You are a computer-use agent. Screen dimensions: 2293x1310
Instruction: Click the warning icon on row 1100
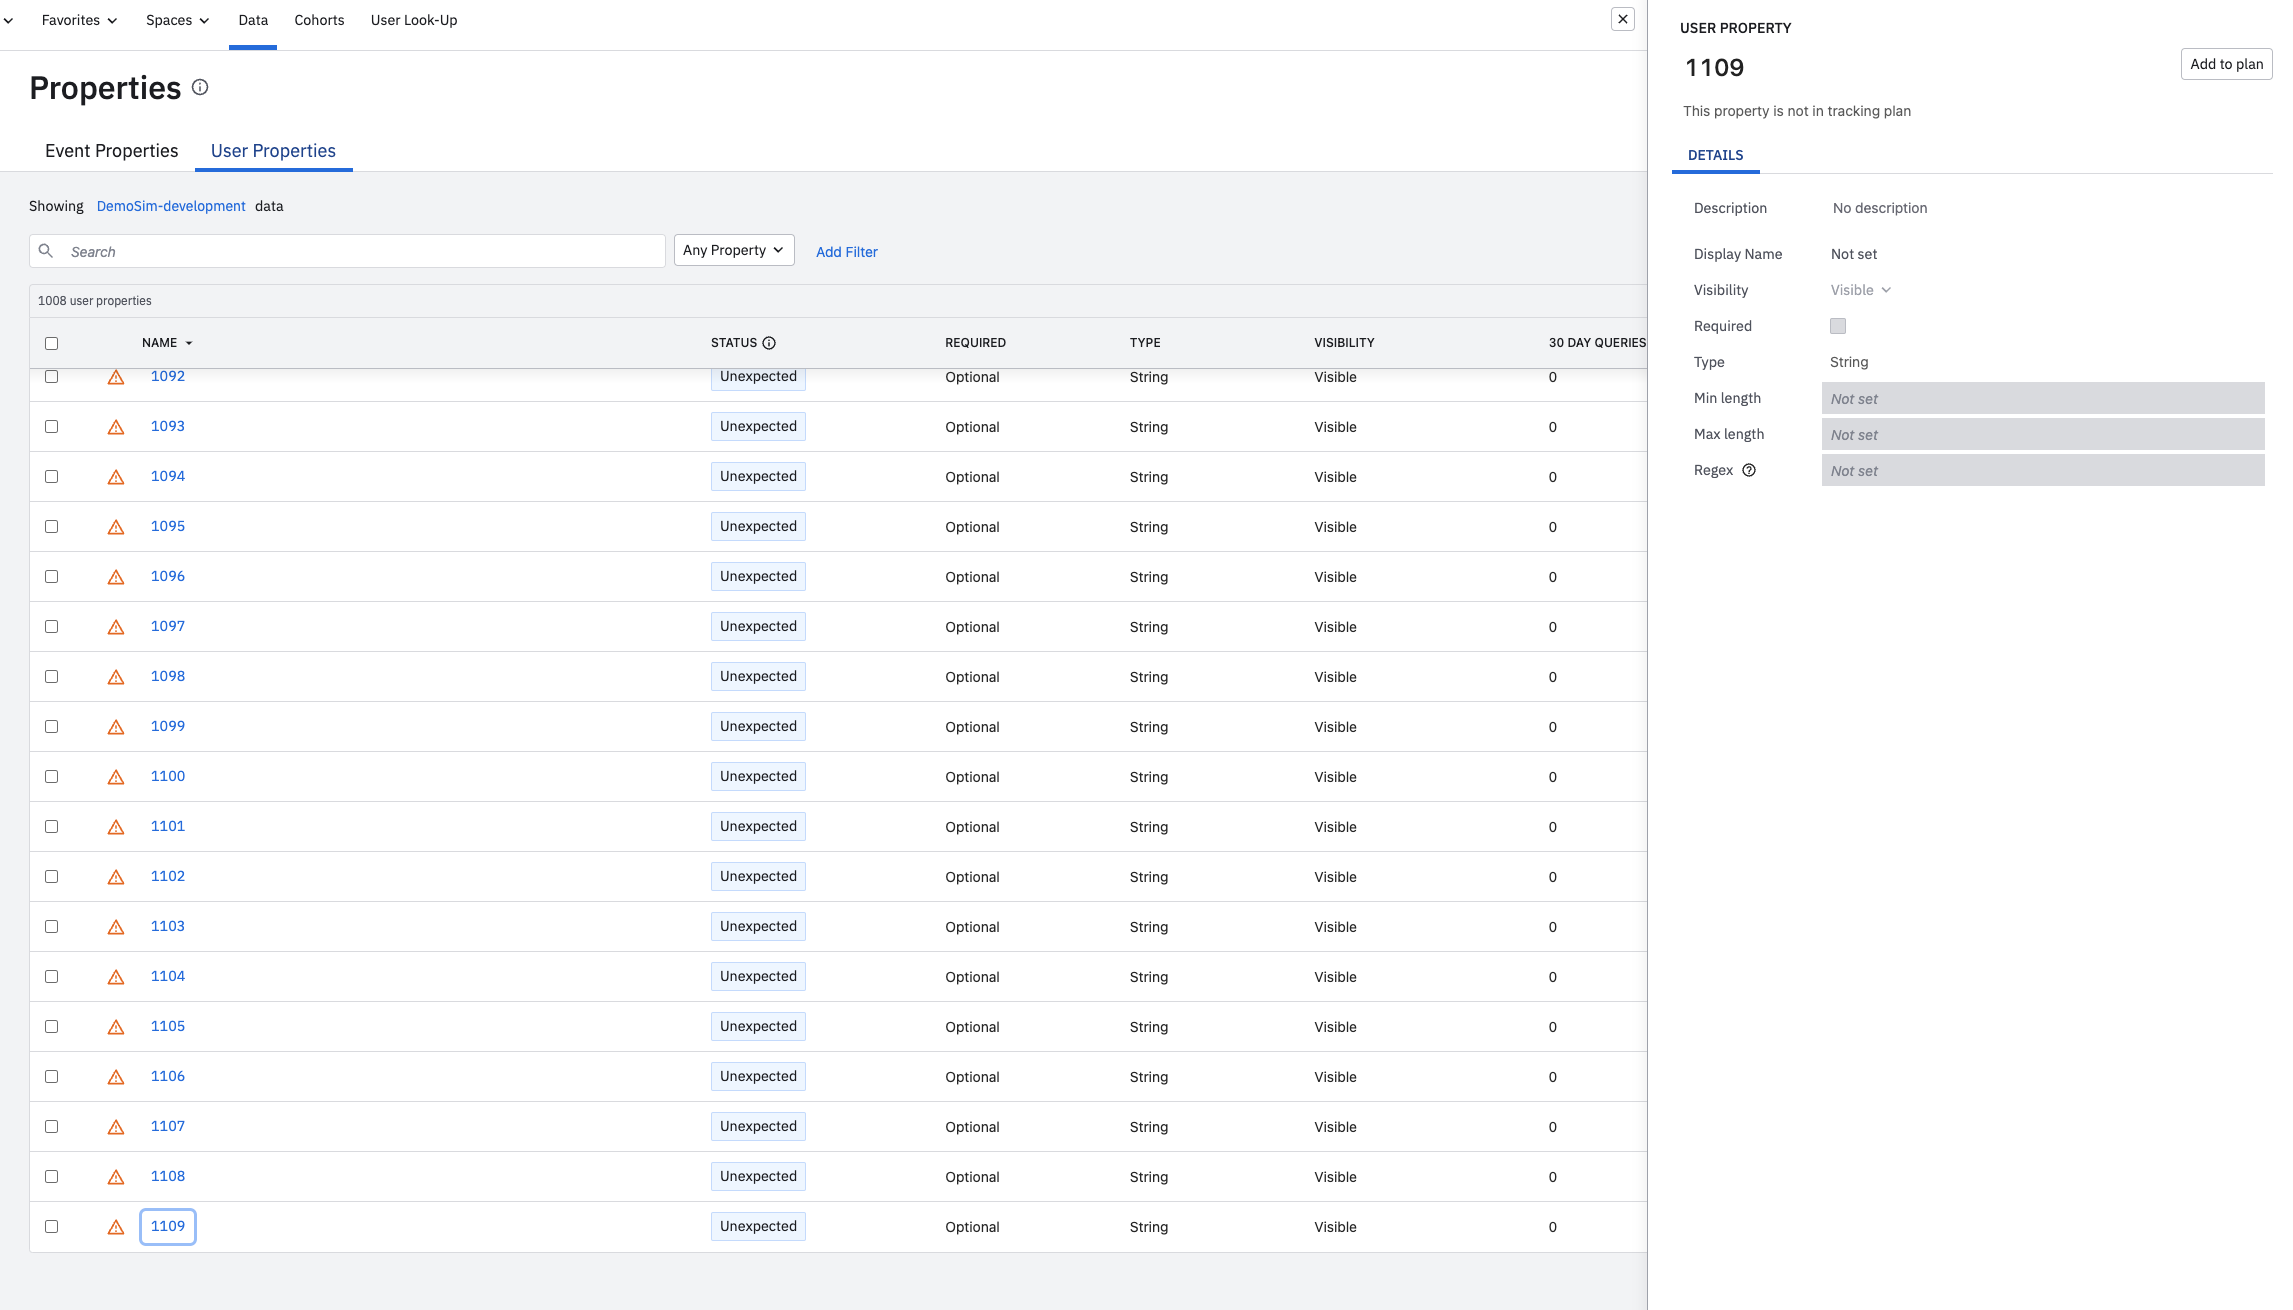pyautogui.click(x=116, y=777)
